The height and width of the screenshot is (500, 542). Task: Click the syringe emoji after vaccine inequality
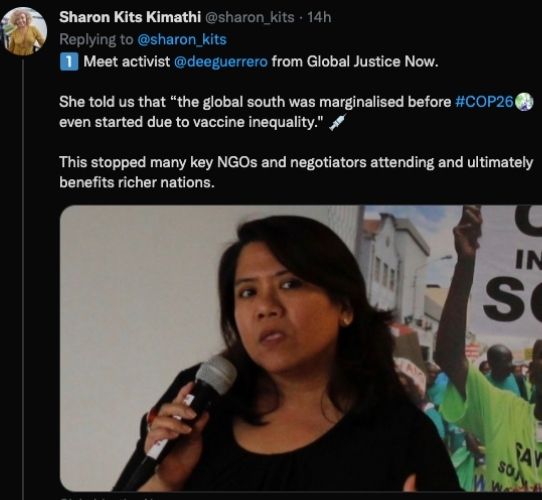tap(337, 122)
